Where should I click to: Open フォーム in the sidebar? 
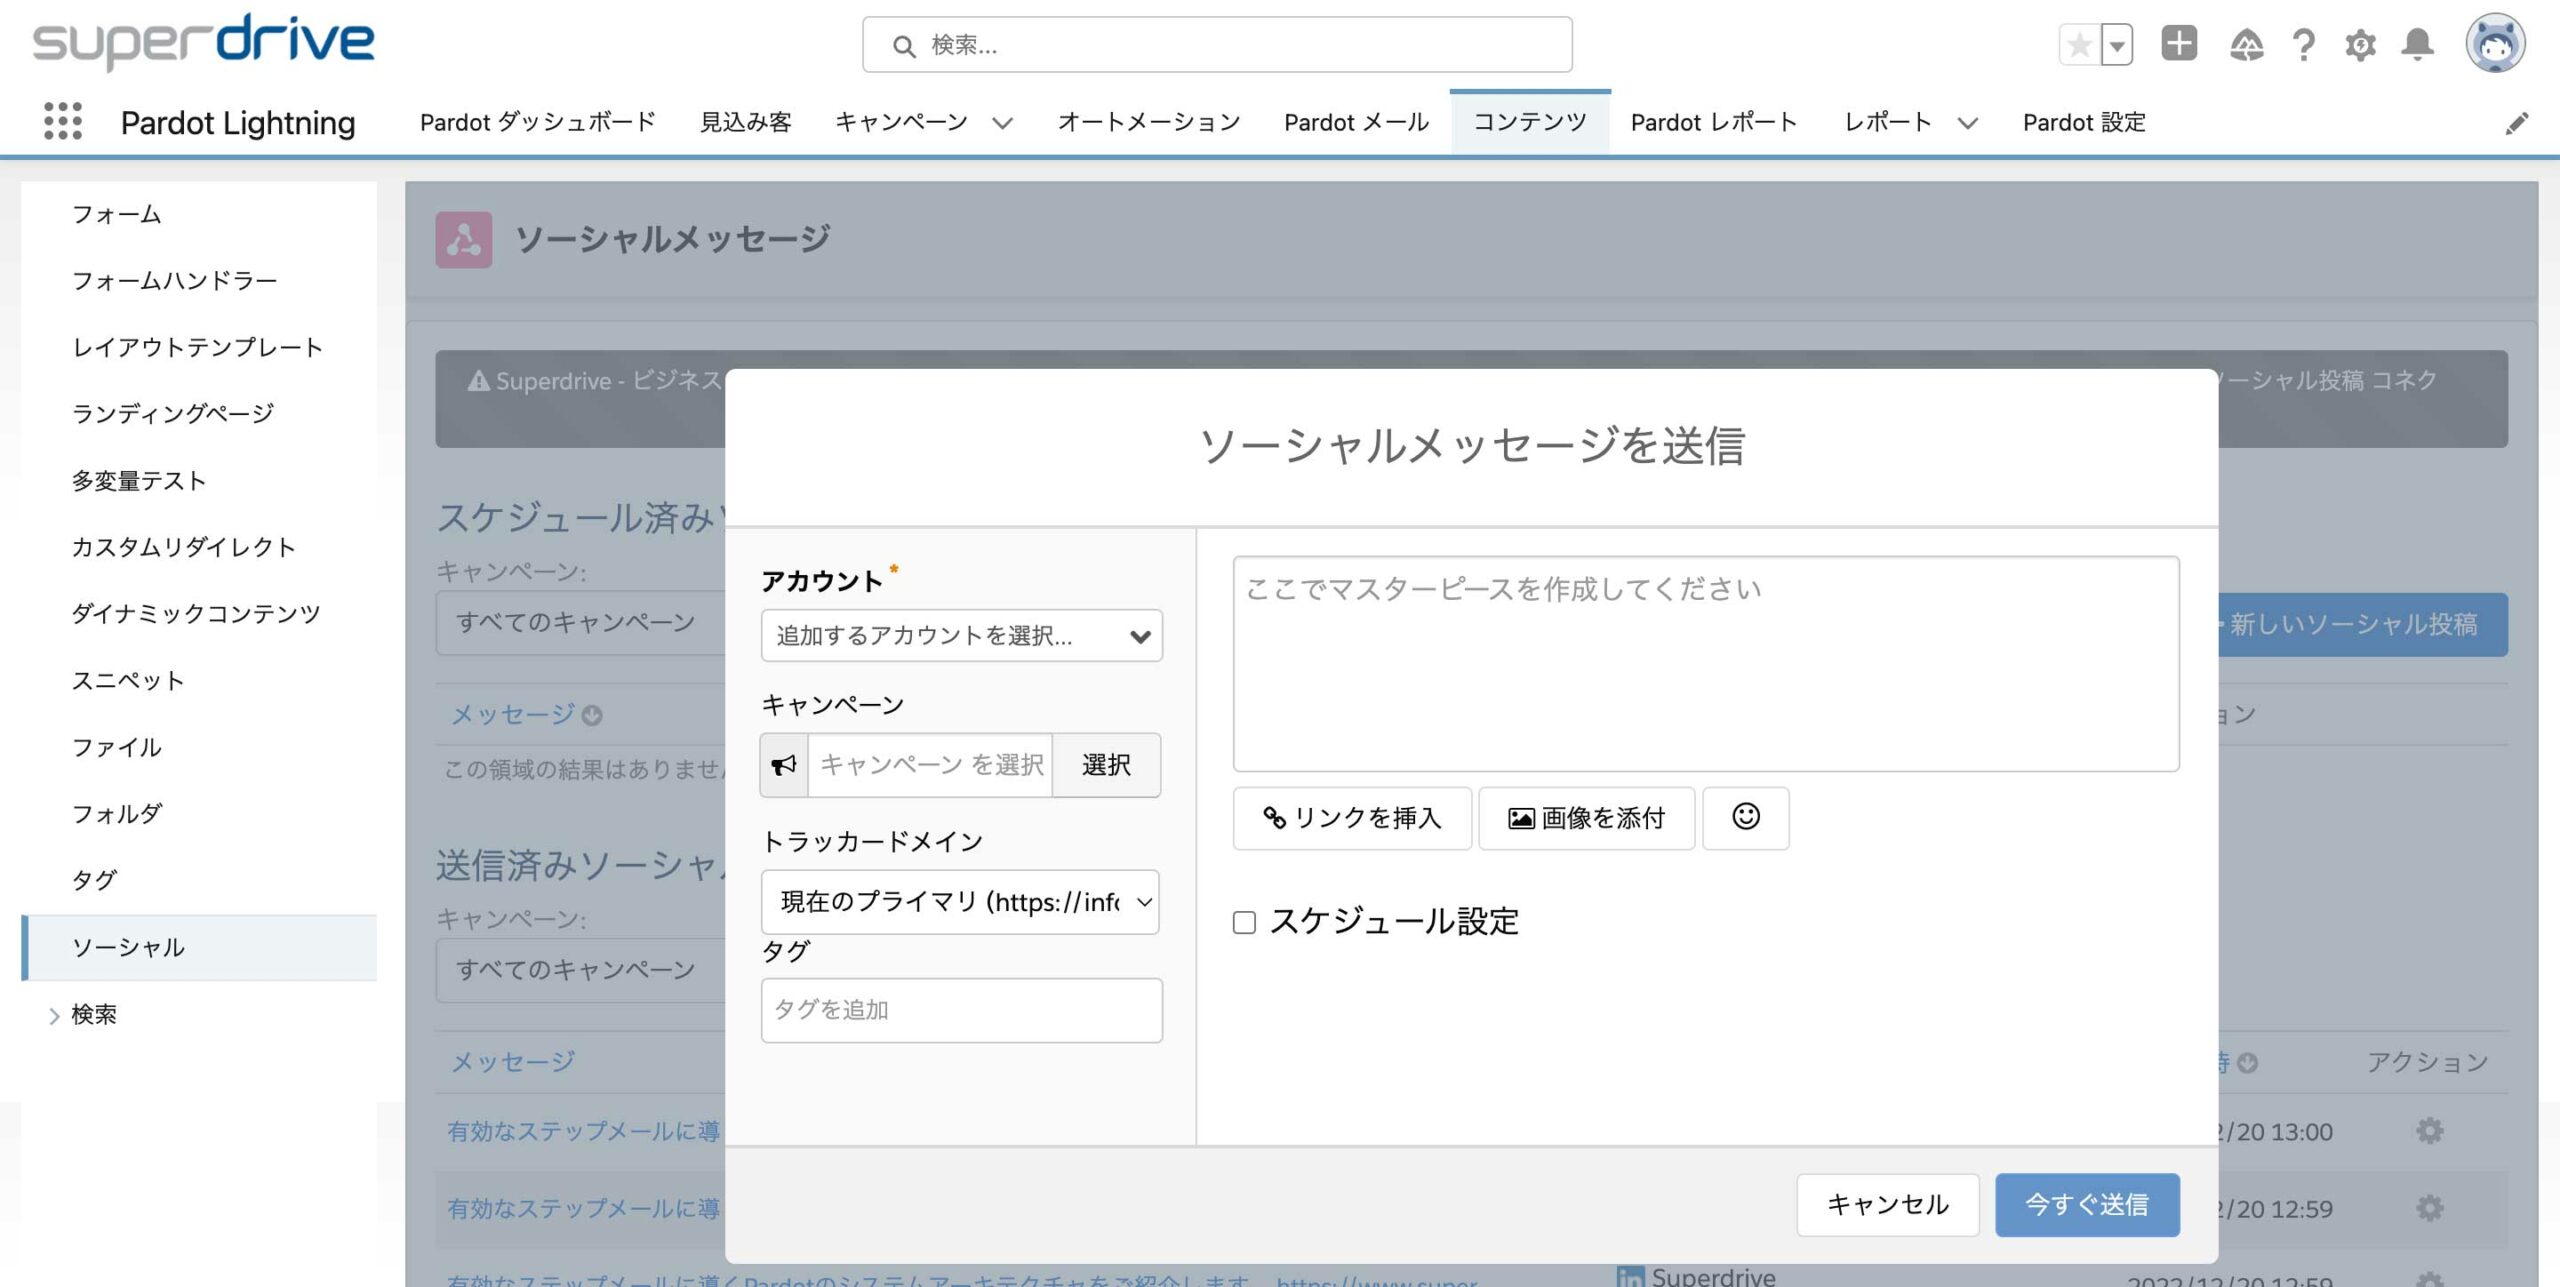click(116, 214)
